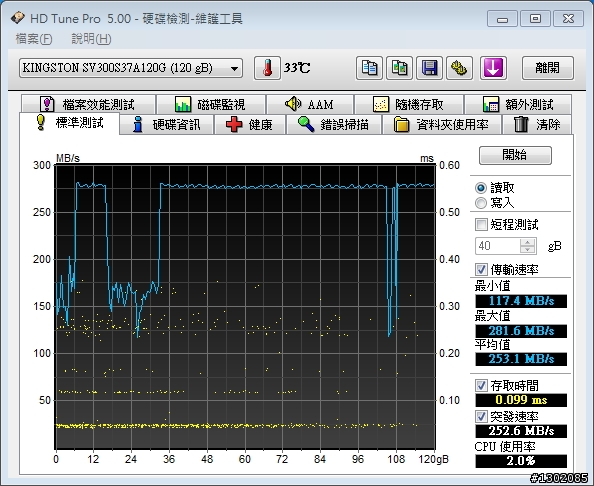Viewport: 594px width, 486px height.
Task: Click the 開始 start button
Action: (515, 155)
